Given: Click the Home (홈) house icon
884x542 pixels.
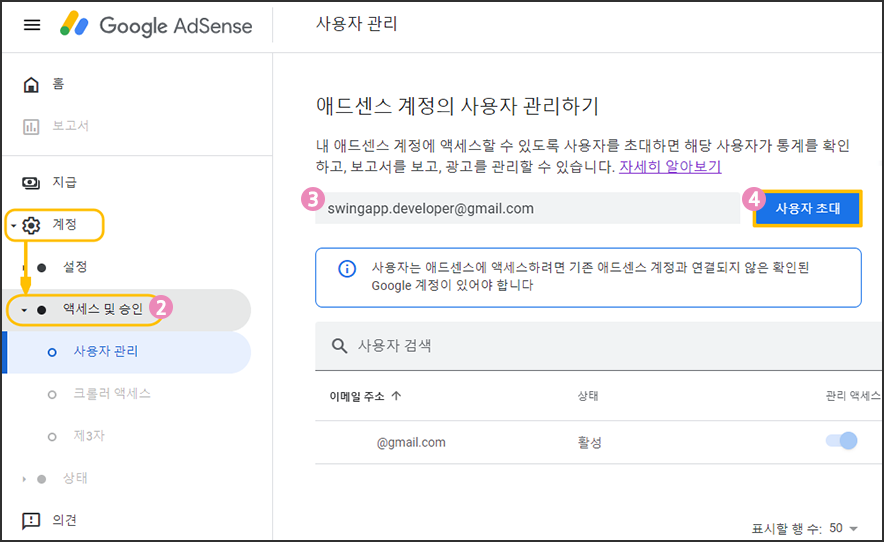Looking at the screenshot, I should click(x=31, y=84).
